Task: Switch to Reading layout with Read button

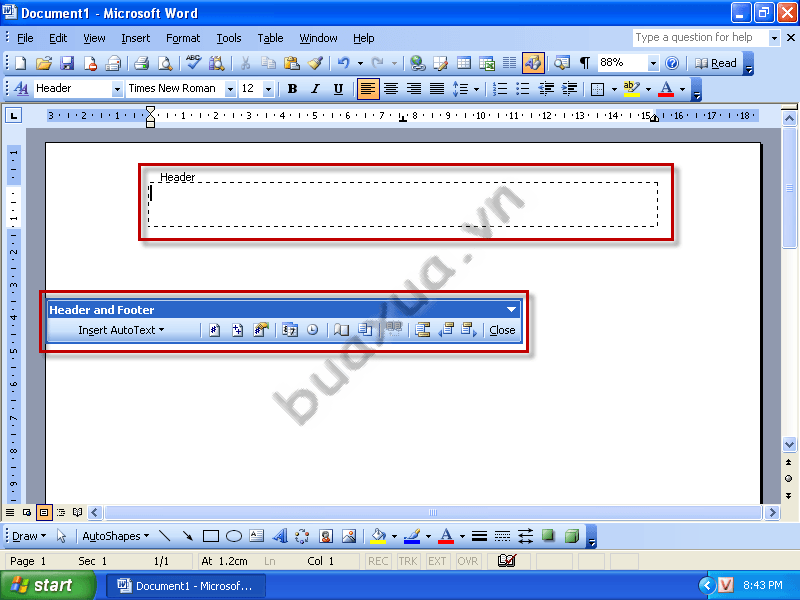Action: click(716, 63)
